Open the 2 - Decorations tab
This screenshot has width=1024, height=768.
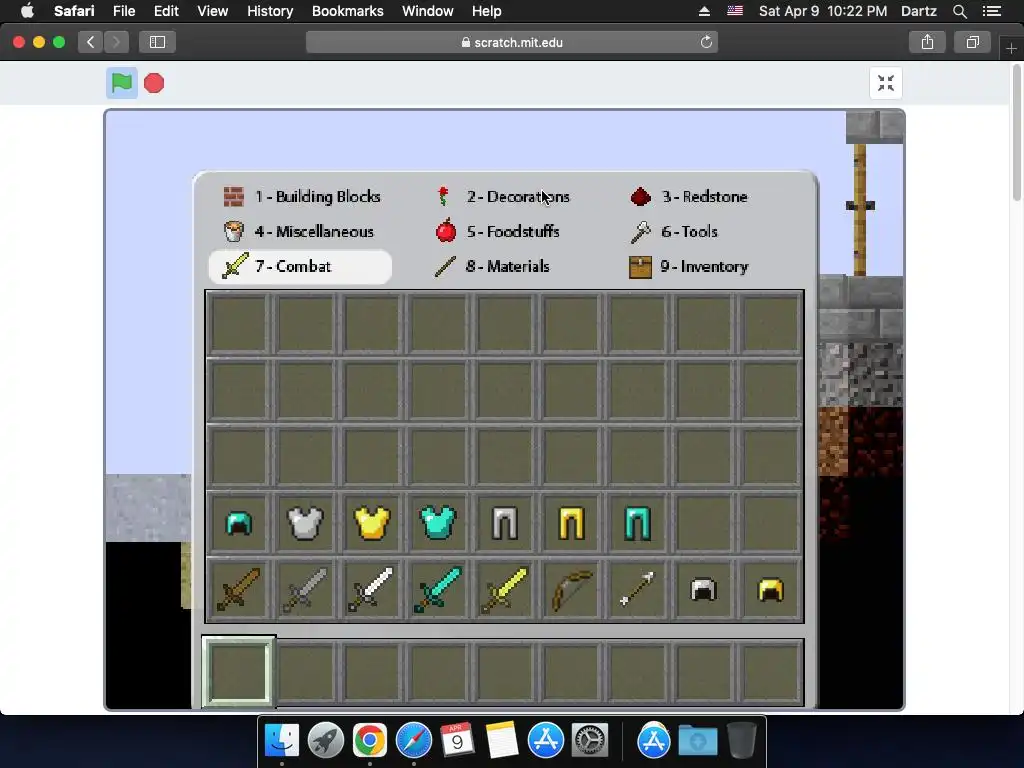pyautogui.click(x=503, y=197)
